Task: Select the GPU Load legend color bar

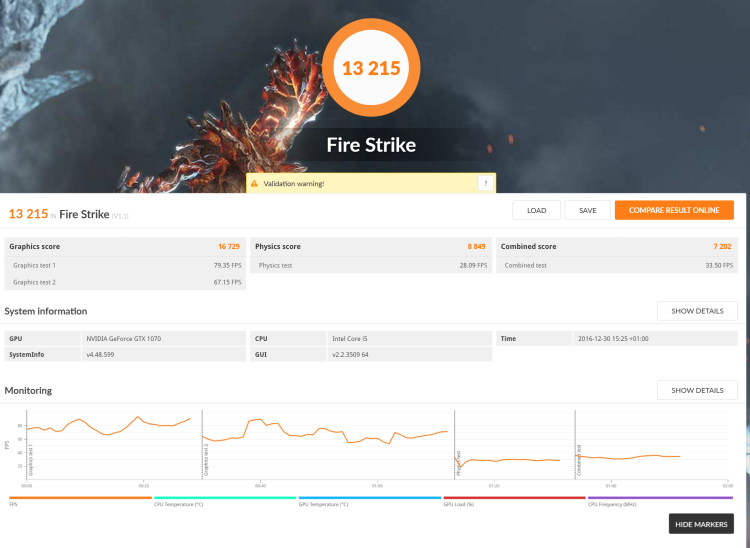Action: click(514, 498)
